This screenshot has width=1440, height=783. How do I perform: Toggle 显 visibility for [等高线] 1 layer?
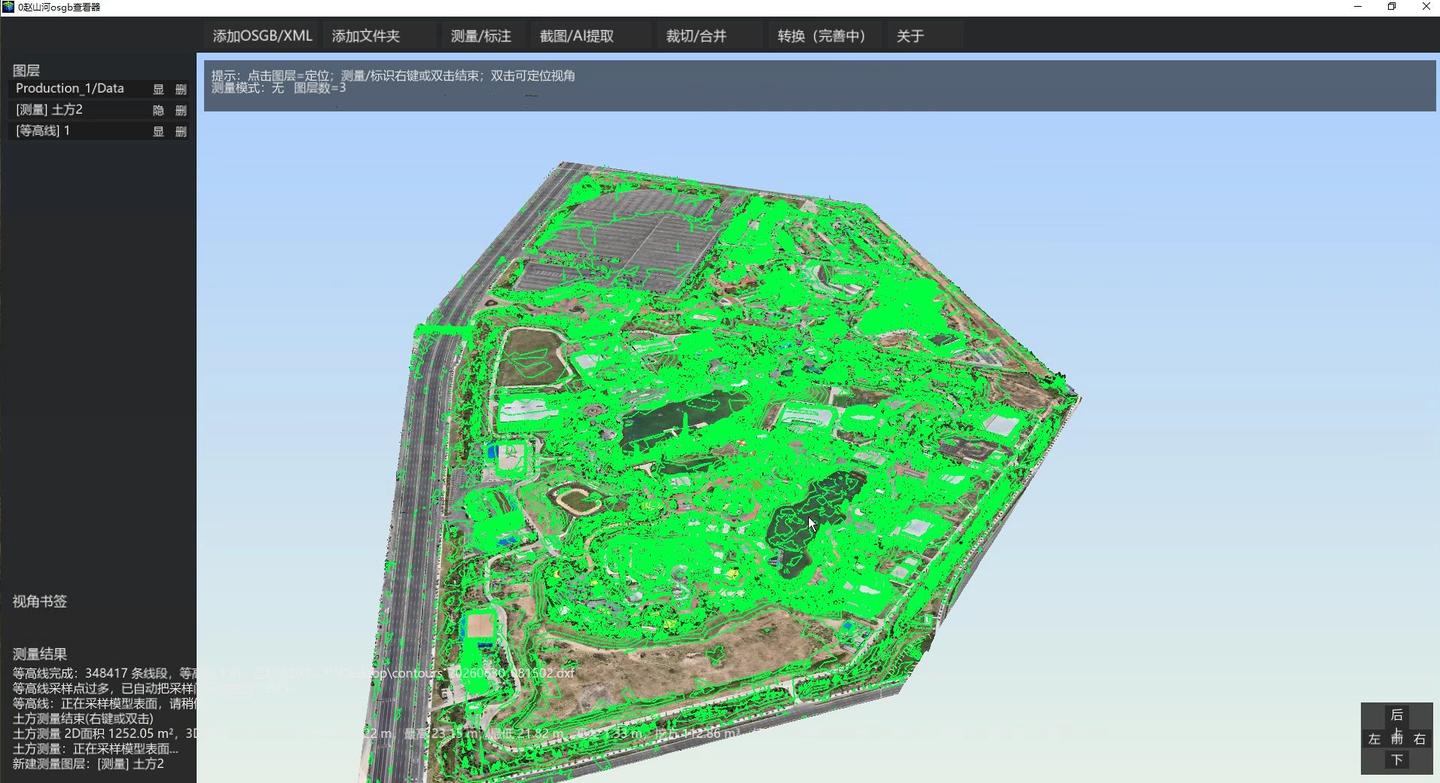pos(158,131)
